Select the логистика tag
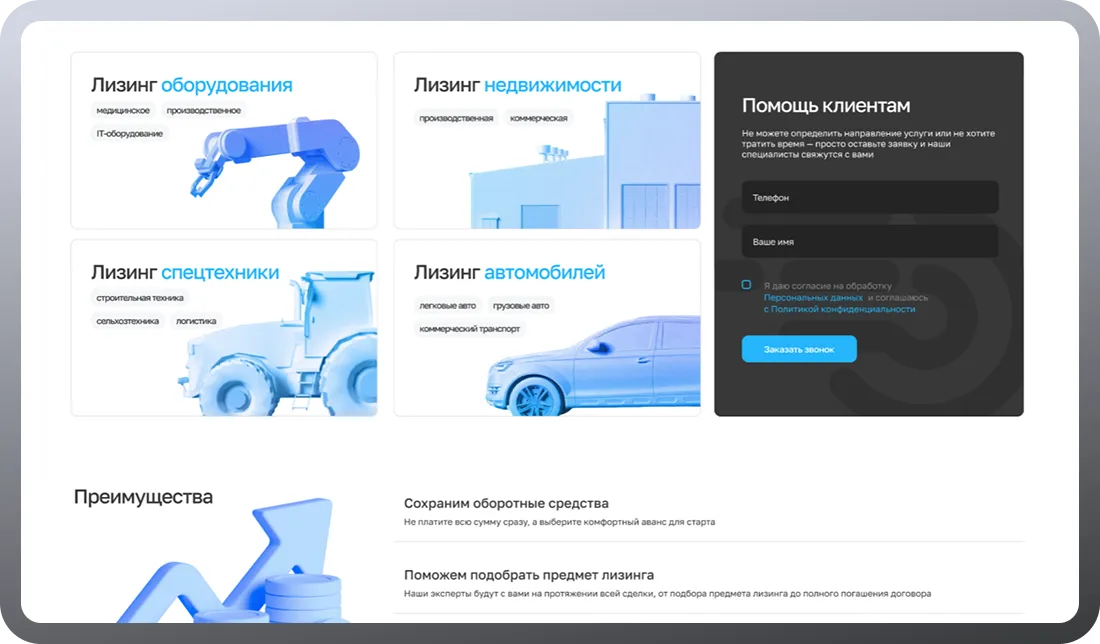Screen dimensions: 1100x644 pyautogui.click(x=196, y=321)
